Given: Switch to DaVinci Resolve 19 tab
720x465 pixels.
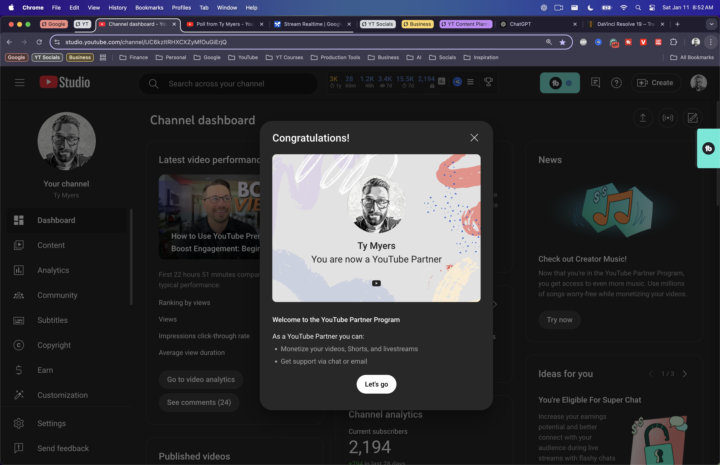Looking at the screenshot, I should (625, 24).
